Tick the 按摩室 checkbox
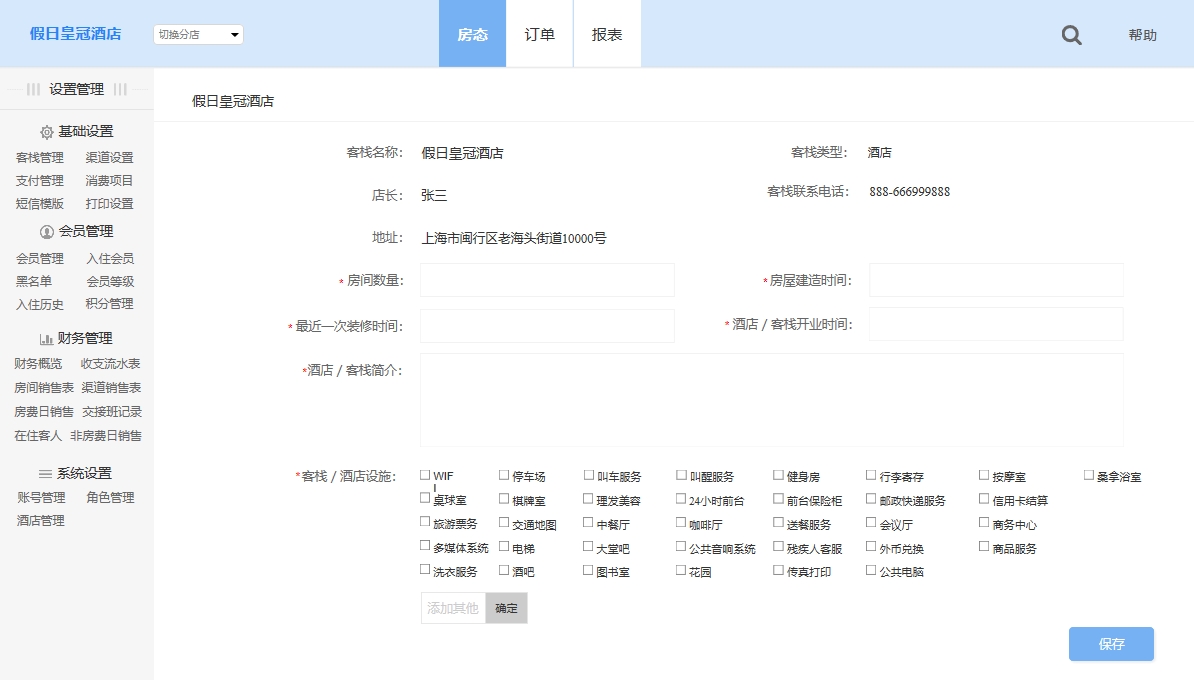This screenshot has width=1194, height=680. pos(984,475)
